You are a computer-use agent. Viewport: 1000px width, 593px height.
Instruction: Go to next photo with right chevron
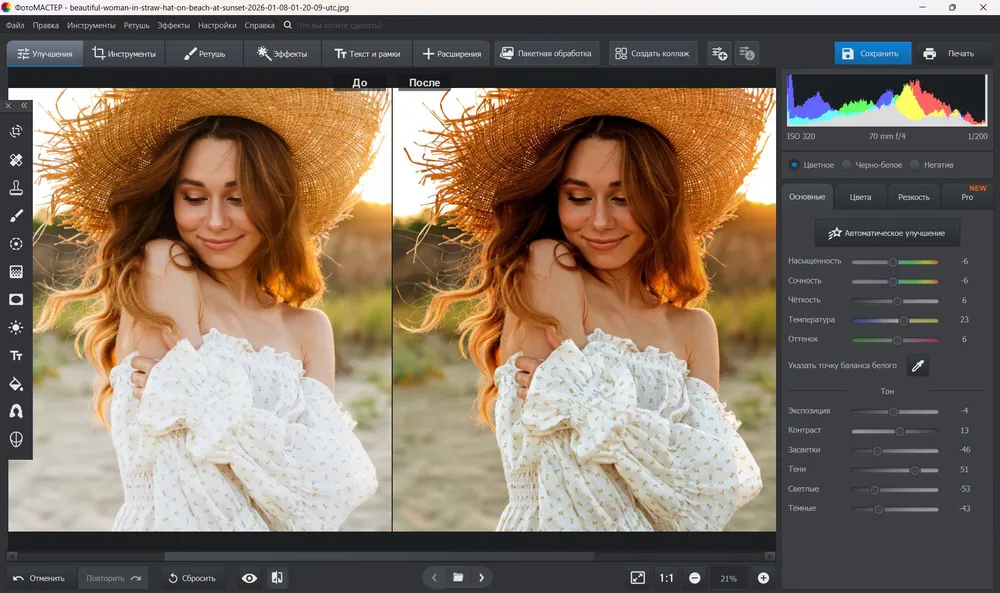[x=482, y=578]
